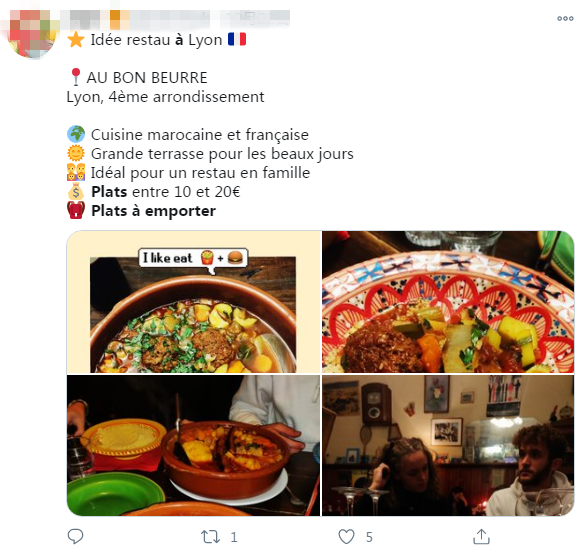Click the retweet arrows icon

coord(210,537)
